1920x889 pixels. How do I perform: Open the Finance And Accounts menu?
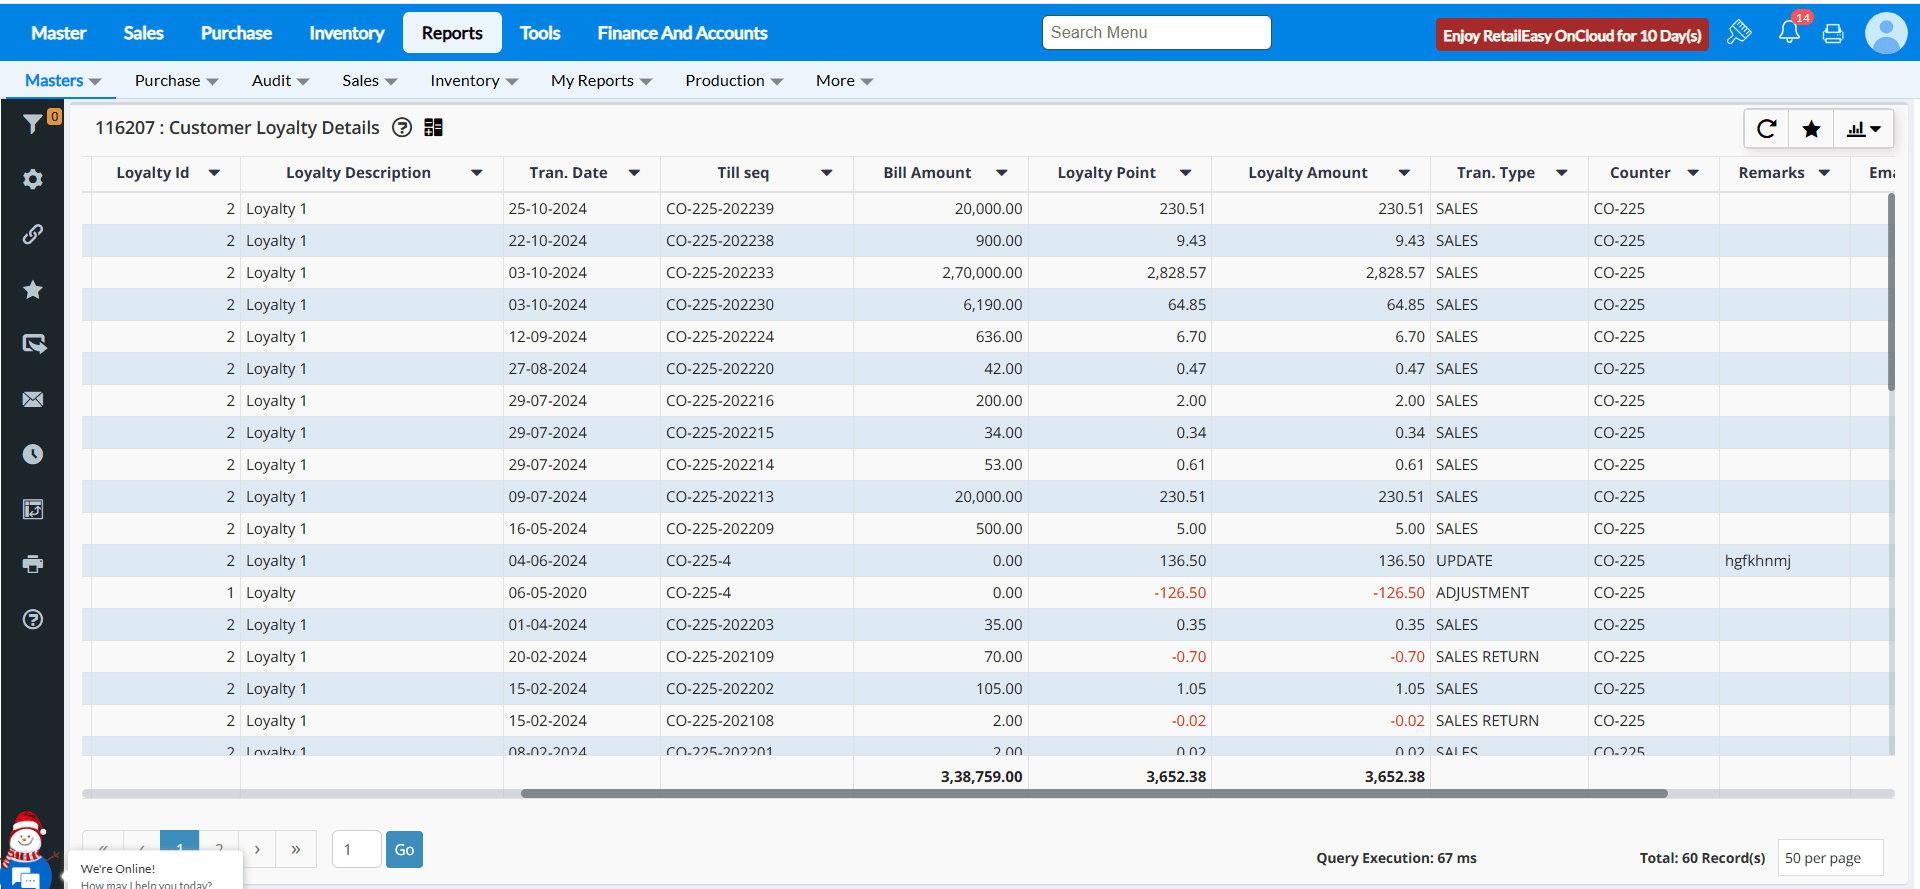(x=682, y=33)
